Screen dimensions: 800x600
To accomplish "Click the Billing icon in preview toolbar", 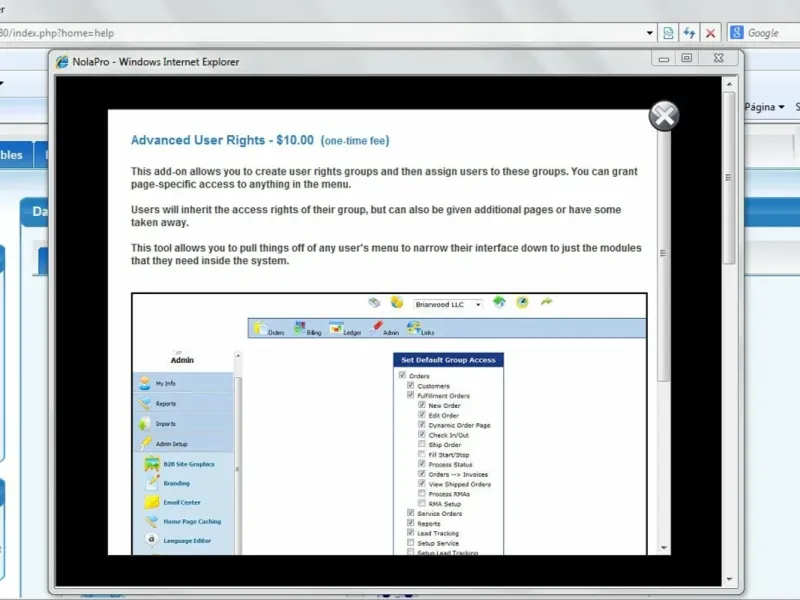I will click(299, 328).
